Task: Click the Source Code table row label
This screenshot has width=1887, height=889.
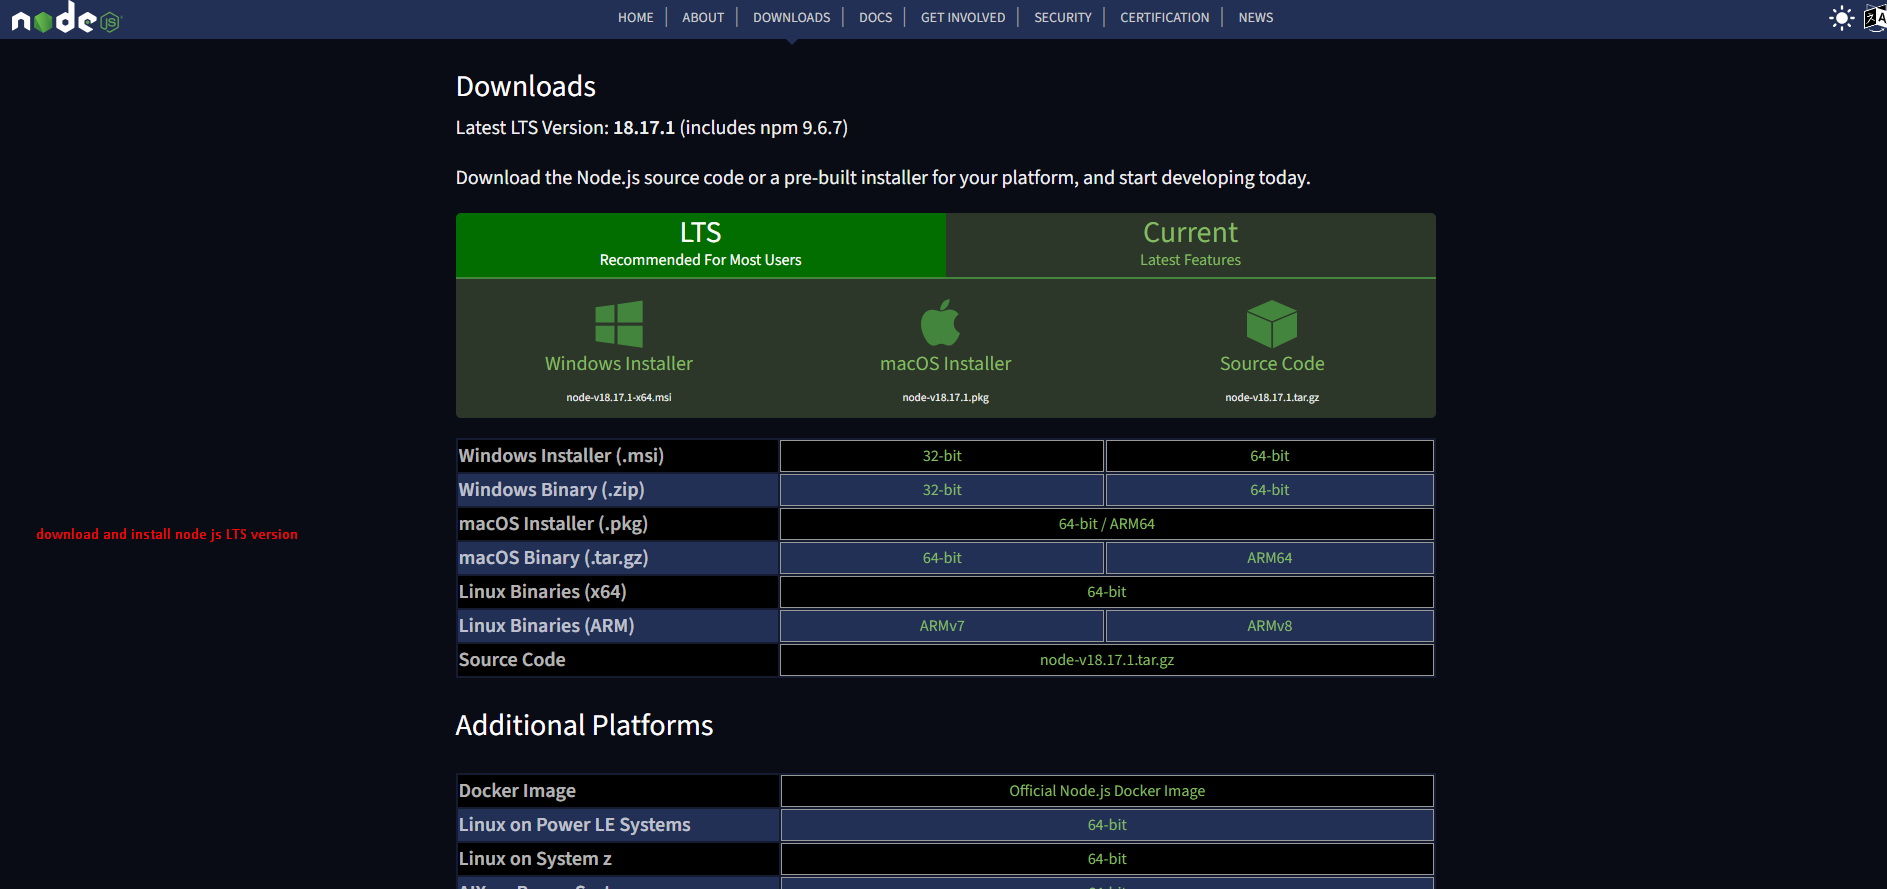Action: coord(512,660)
